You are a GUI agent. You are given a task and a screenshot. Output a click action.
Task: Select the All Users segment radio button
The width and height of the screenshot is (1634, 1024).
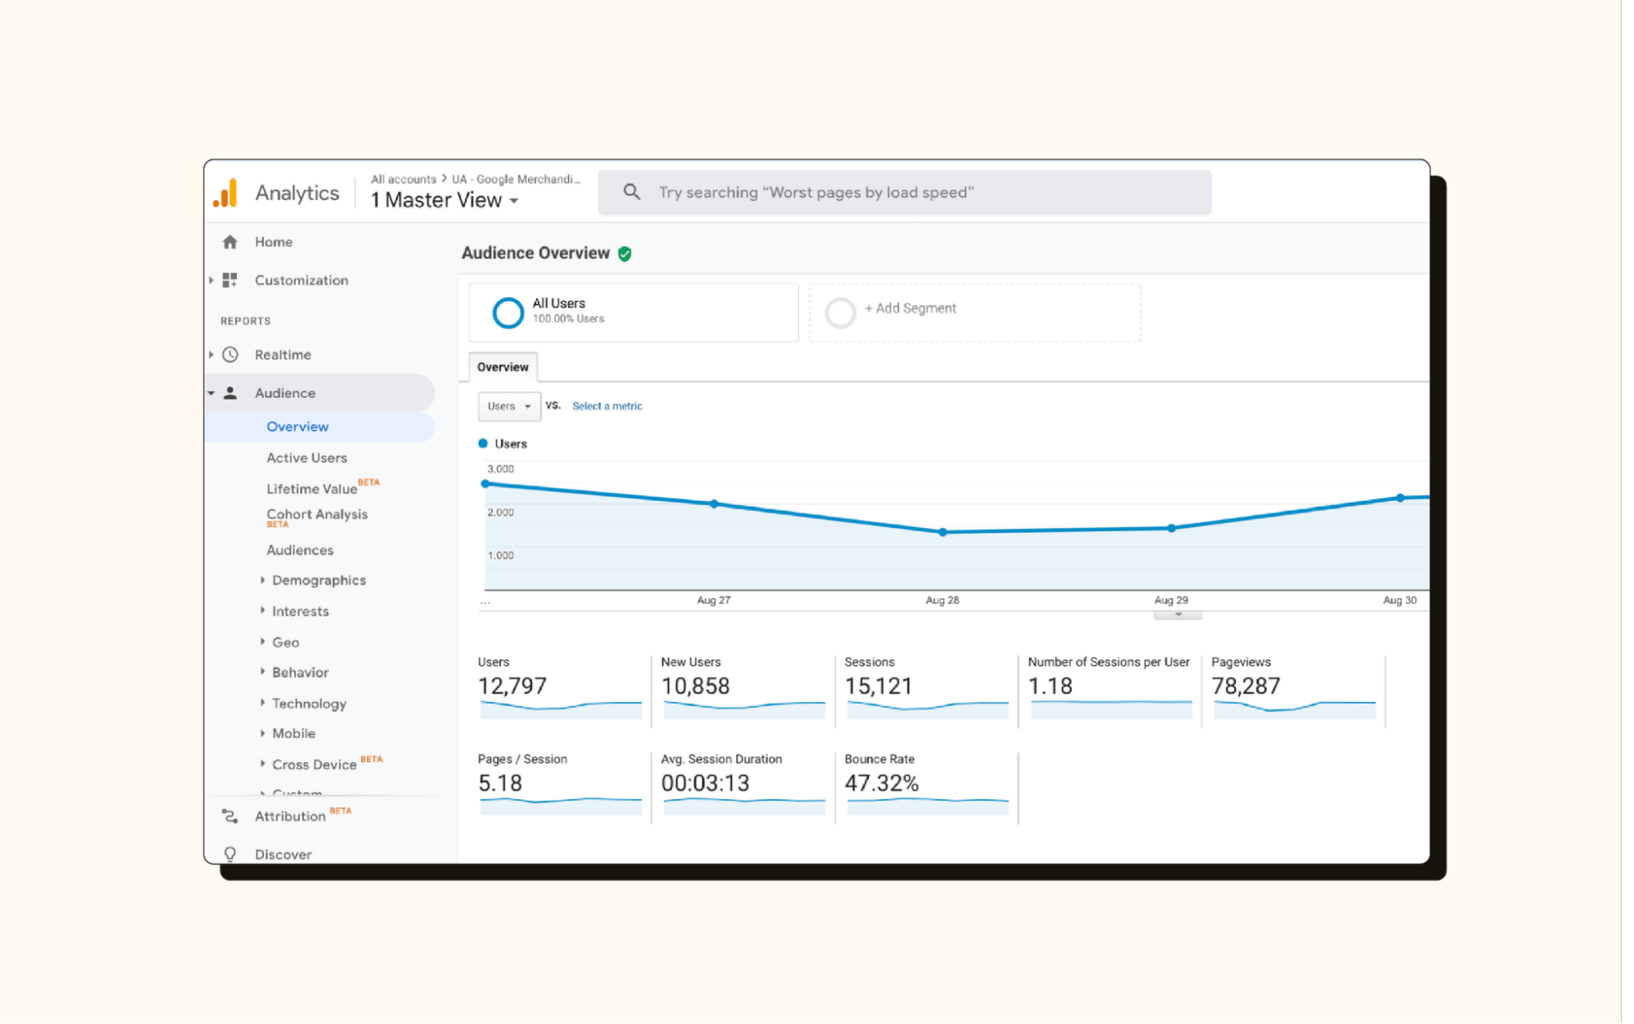[508, 312]
